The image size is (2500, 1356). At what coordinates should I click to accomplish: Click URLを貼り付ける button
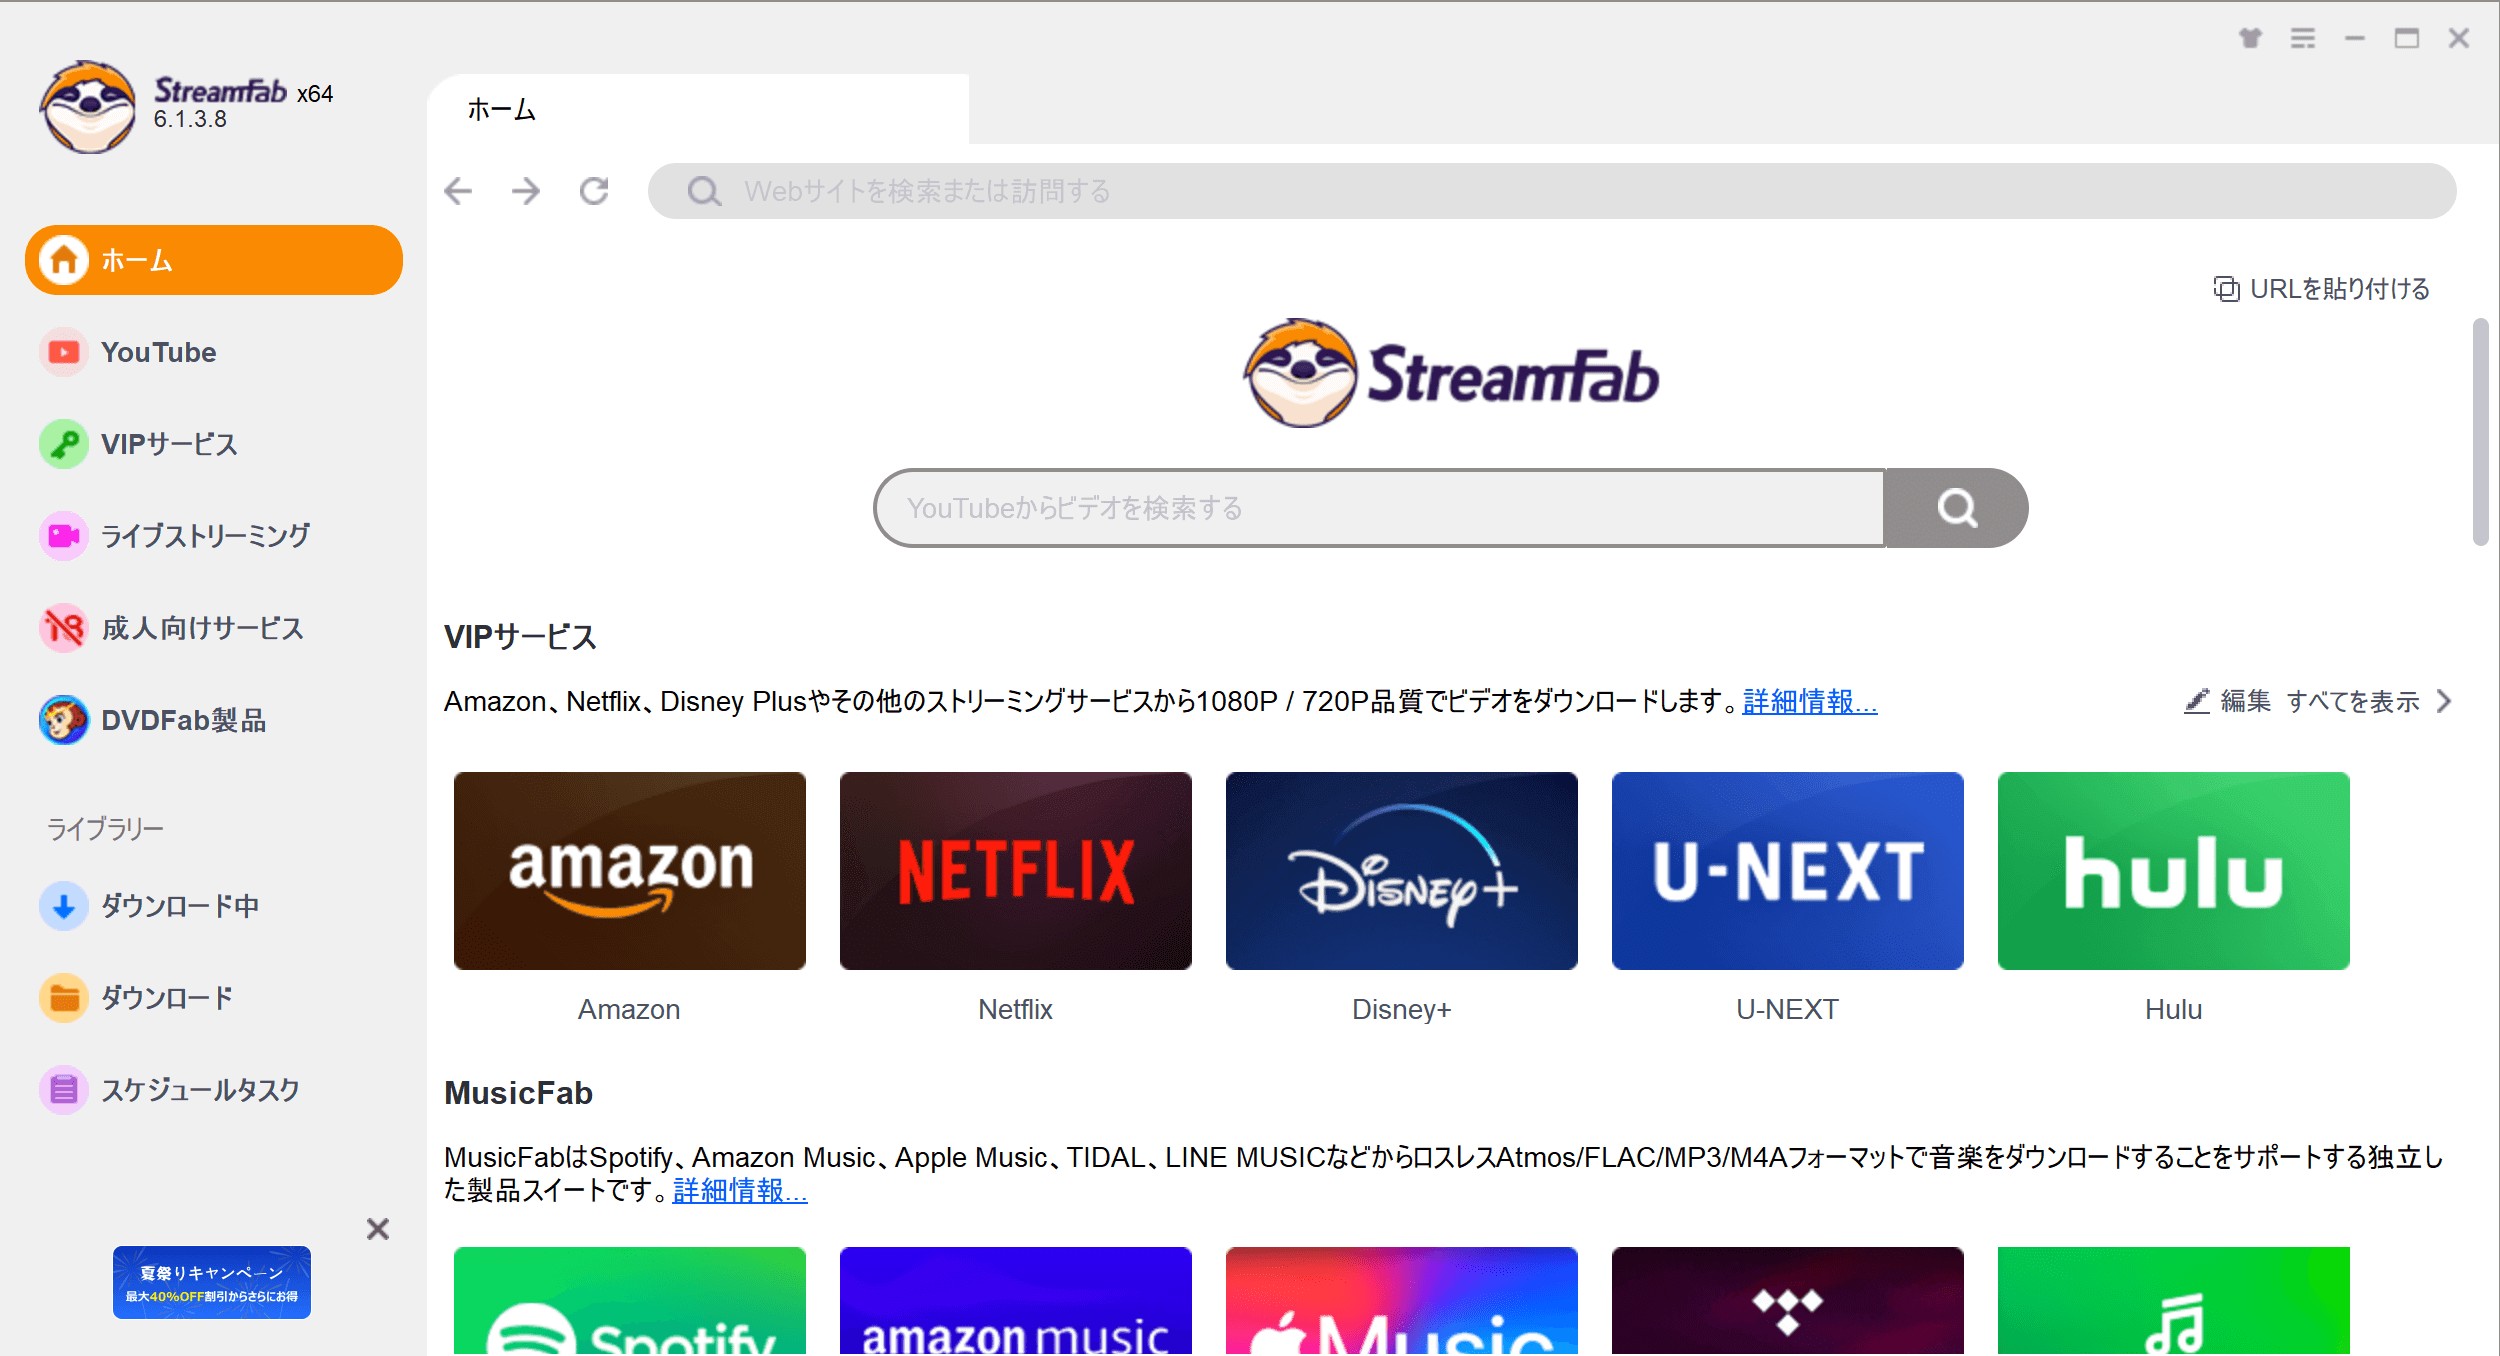pos(2321,289)
